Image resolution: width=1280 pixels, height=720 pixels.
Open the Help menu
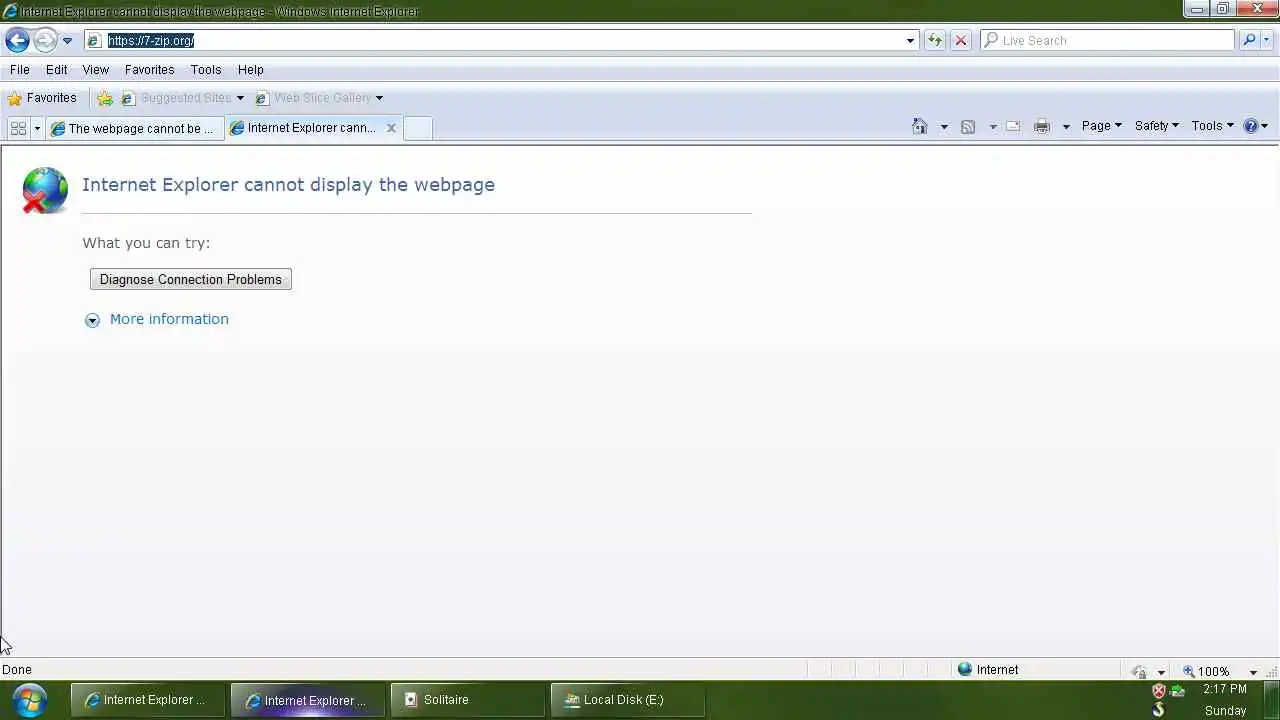coord(251,70)
